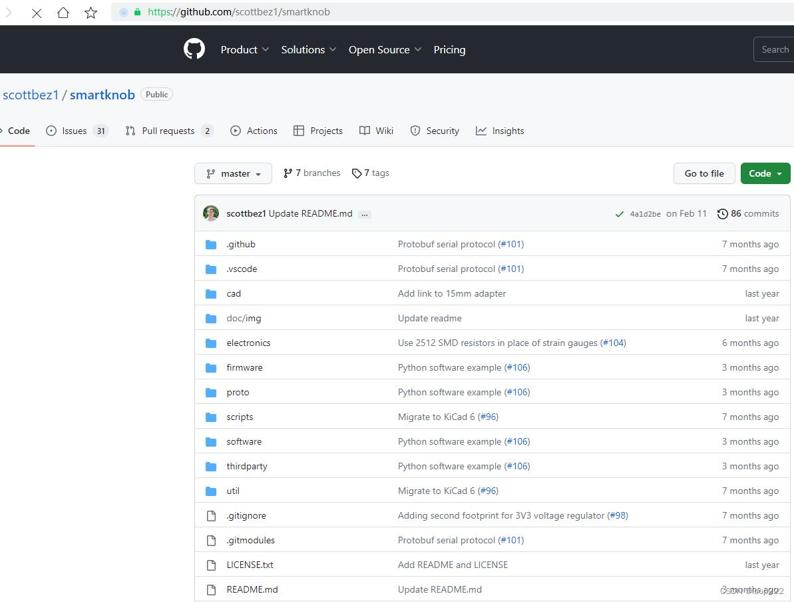Open the Pricing page
Viewport: 794px width, 602px height.
pos(449,50)
